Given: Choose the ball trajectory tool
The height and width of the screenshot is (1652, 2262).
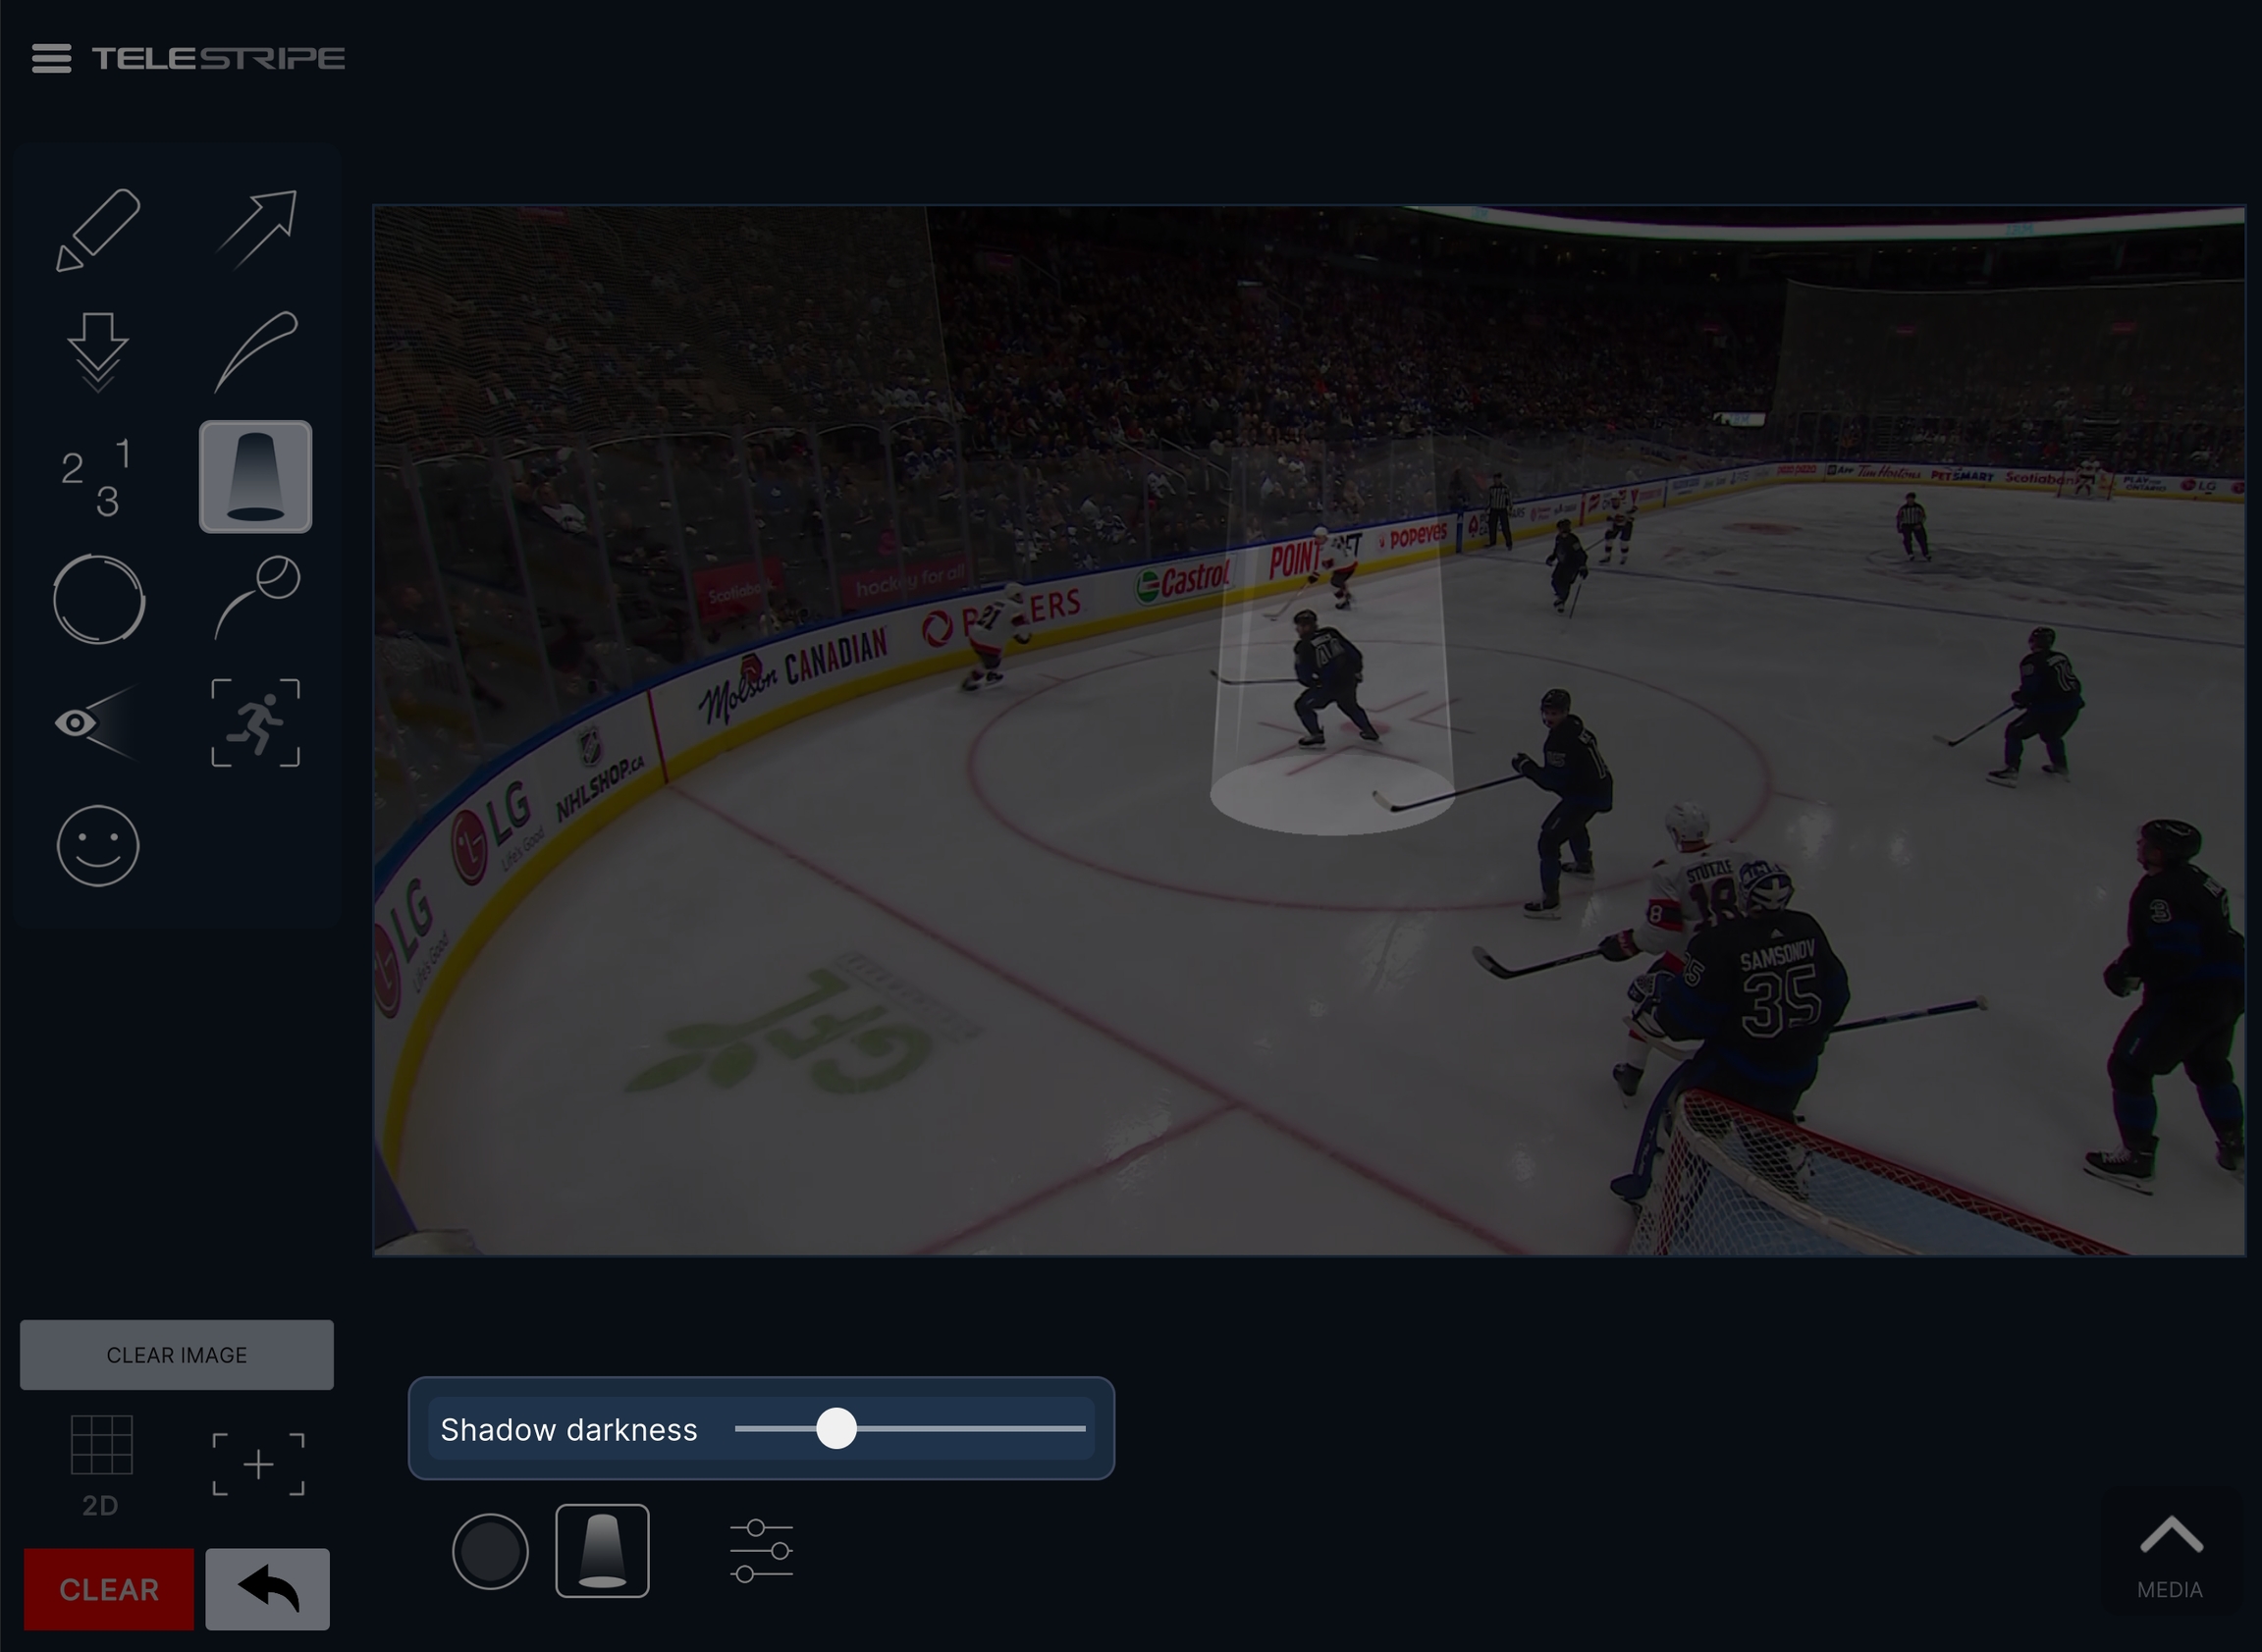Looking at the screenshot, I should pyautogui.click(x=256, y=600).
